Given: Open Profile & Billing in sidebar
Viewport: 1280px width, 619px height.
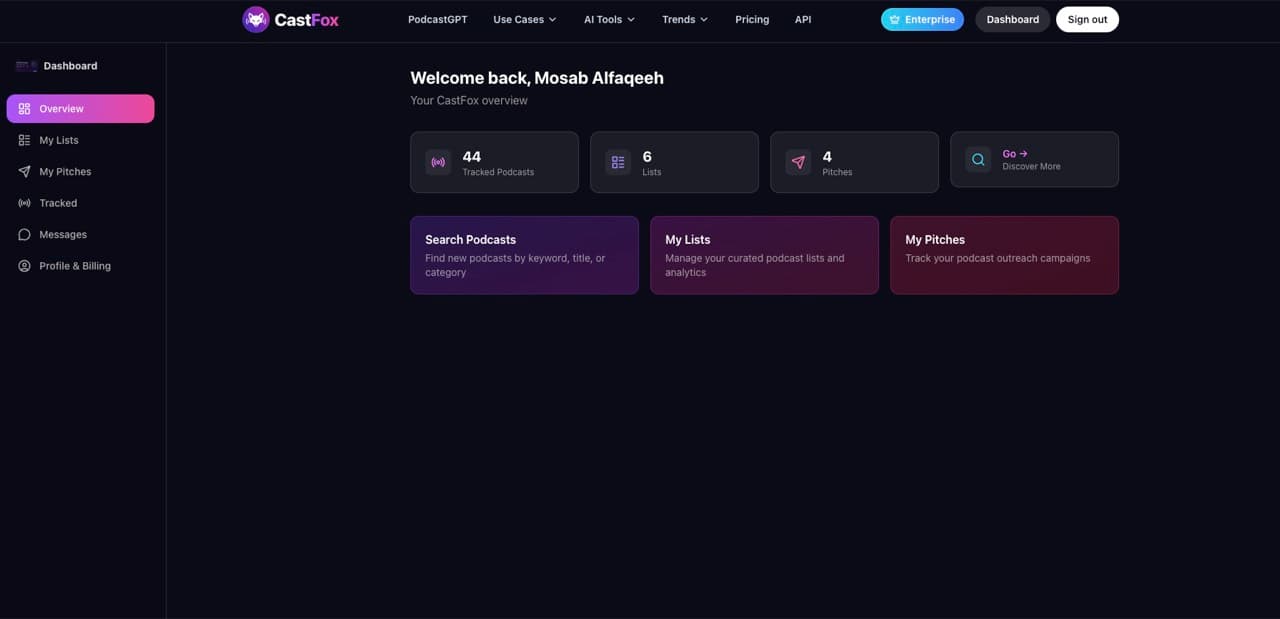Looking at the screenshot, I should pos(81,266).
